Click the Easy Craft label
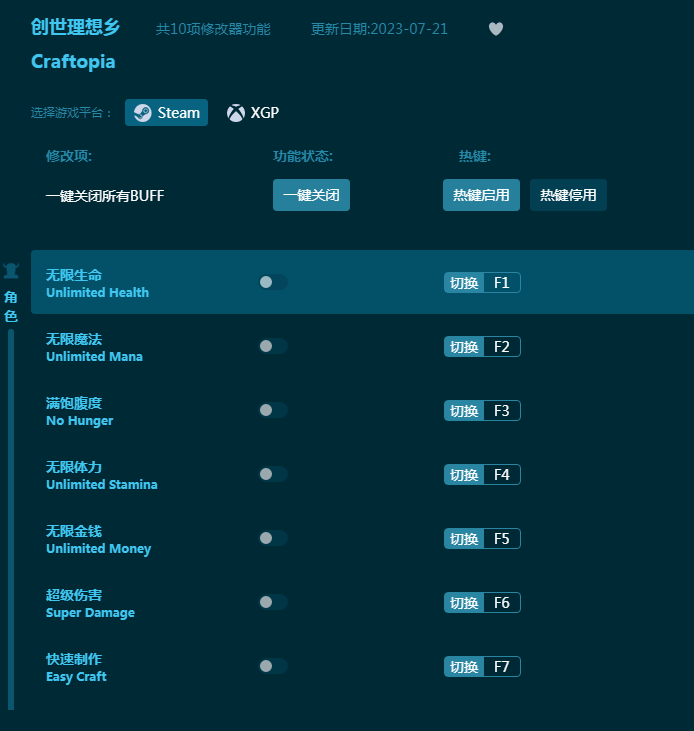Image resolution: width=694 pixels, height=731 pixels. pyautogui.click(x=76, y=676)
